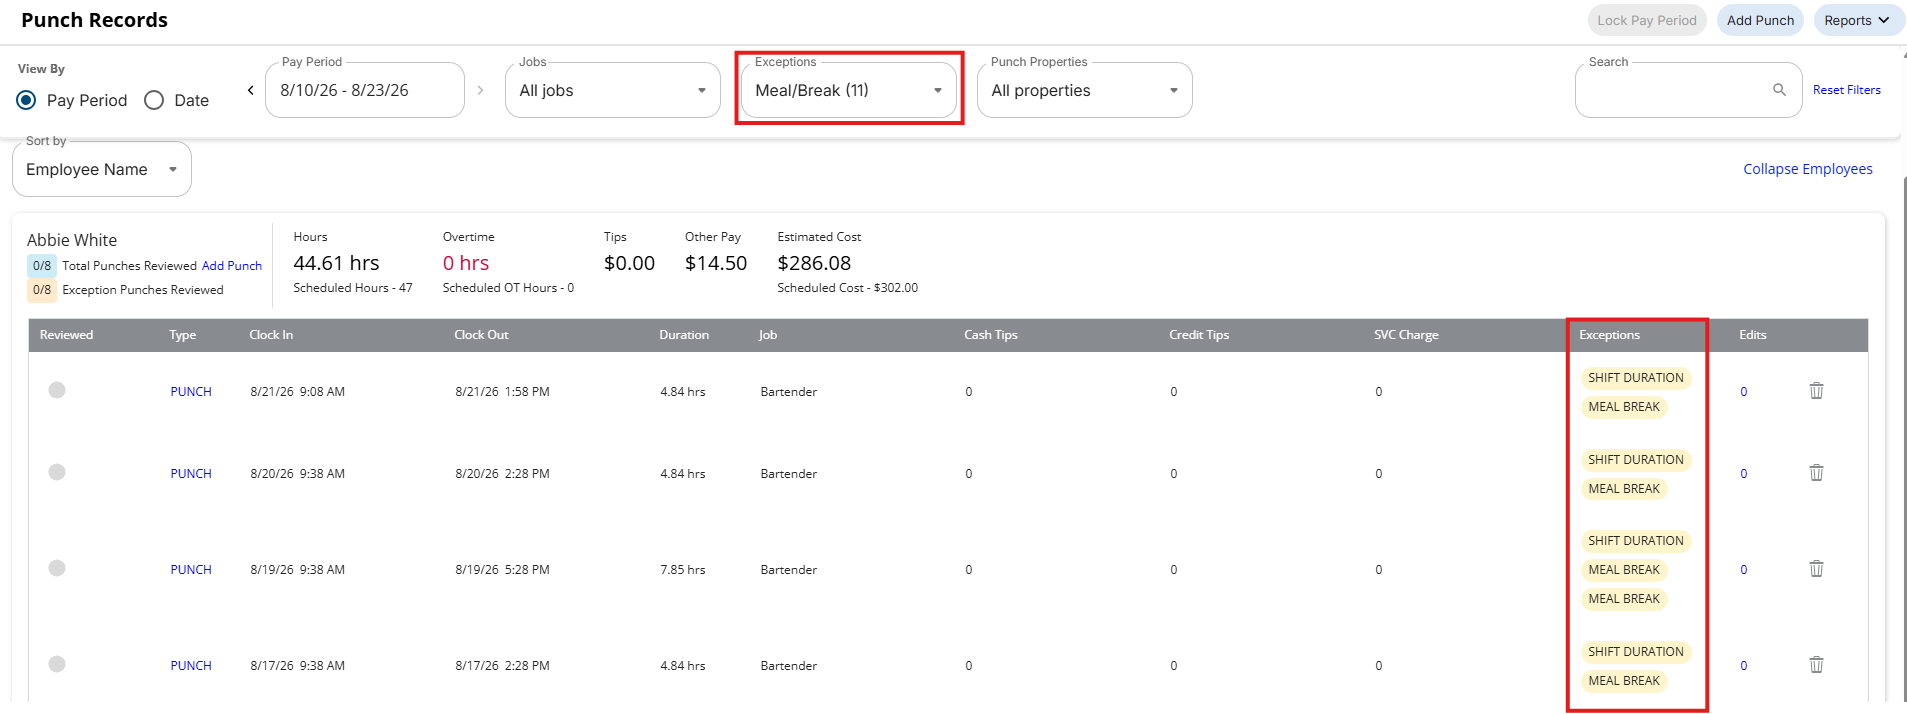Open the Exceptions dropdown showing Meal/Break (11)
This screenshot has width=1907, height=714.
(849, 90)
